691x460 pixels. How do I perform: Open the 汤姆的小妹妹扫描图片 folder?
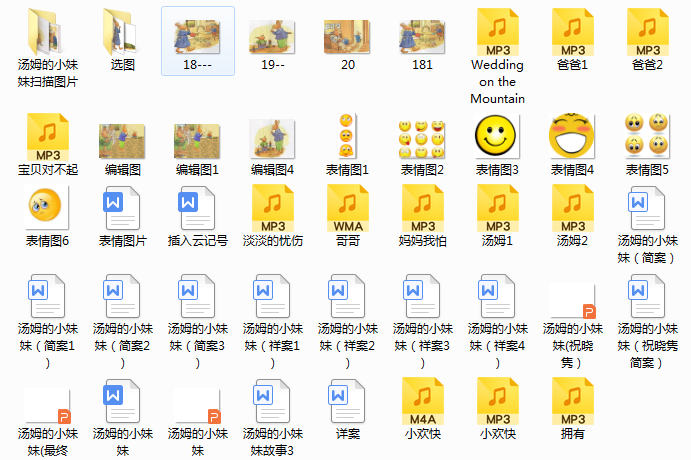(x=48, y=33)
